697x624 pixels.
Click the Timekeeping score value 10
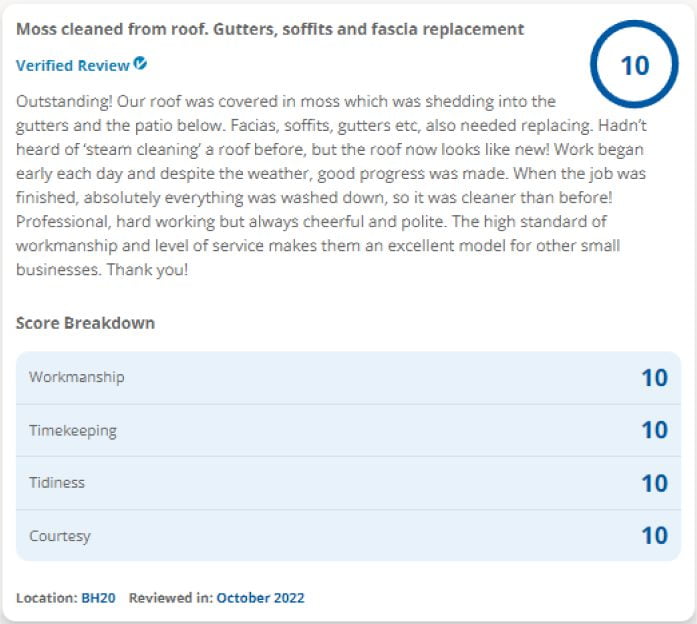tap(654, 430)
